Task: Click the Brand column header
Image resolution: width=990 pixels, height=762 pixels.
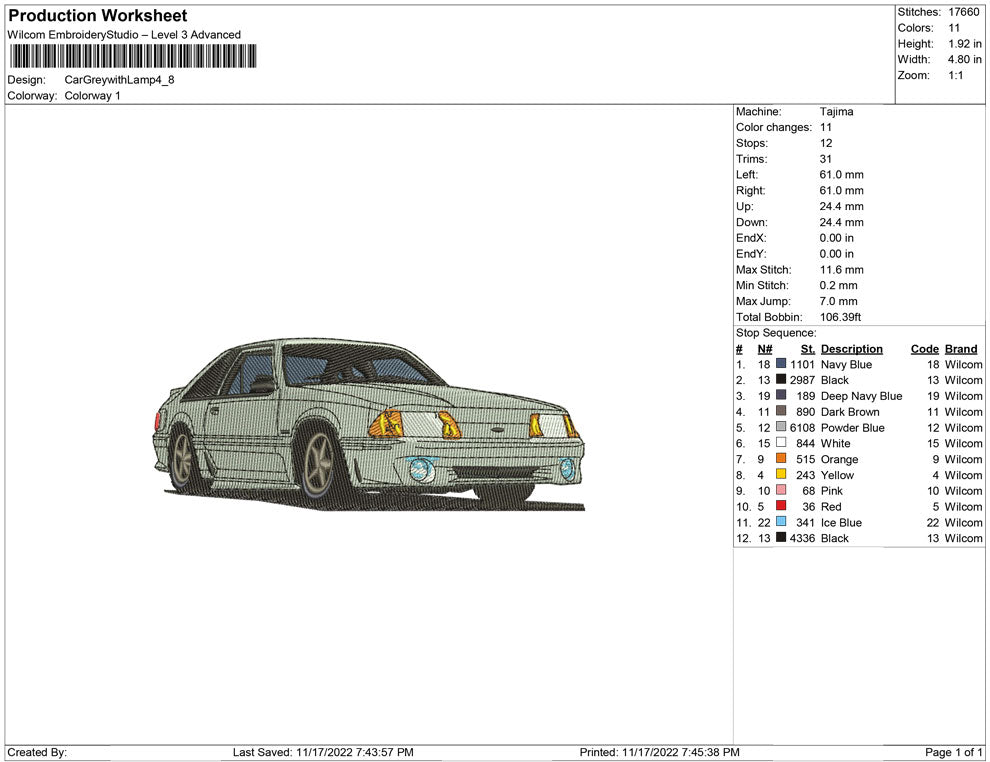Action: click(961, 349)
